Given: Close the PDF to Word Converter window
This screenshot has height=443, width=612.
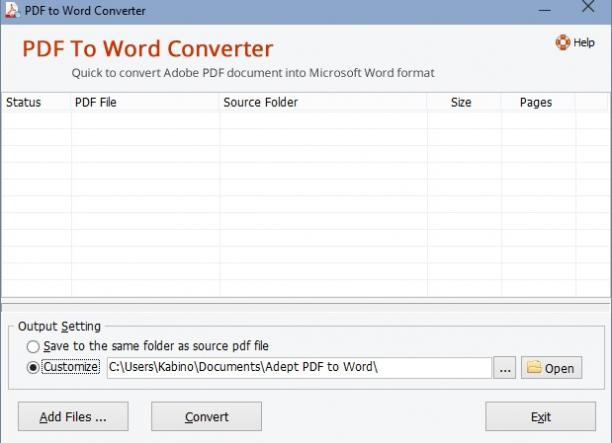Looking at the screenshot, I should coord(588,7).
